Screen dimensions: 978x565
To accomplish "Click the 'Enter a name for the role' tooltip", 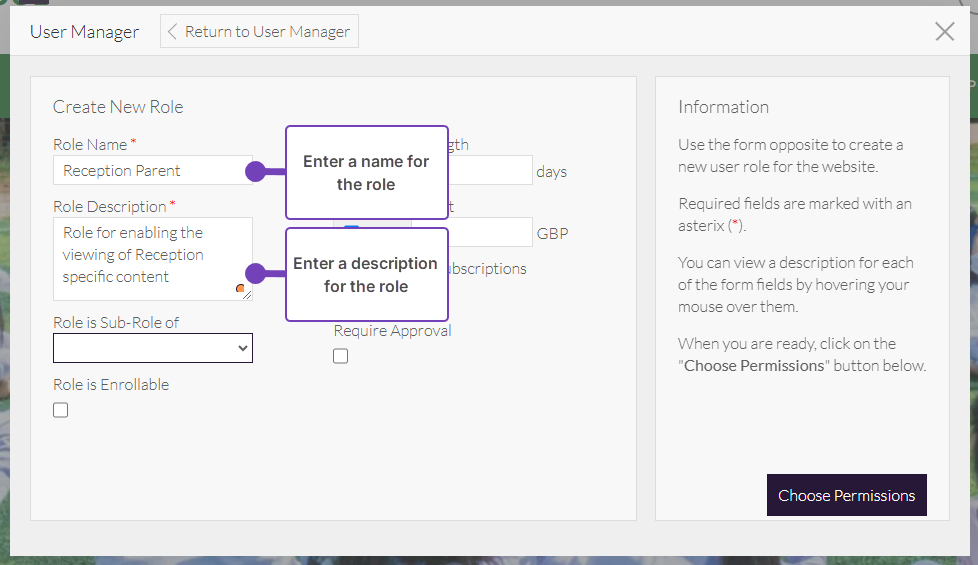I will (x=366, y=173).
